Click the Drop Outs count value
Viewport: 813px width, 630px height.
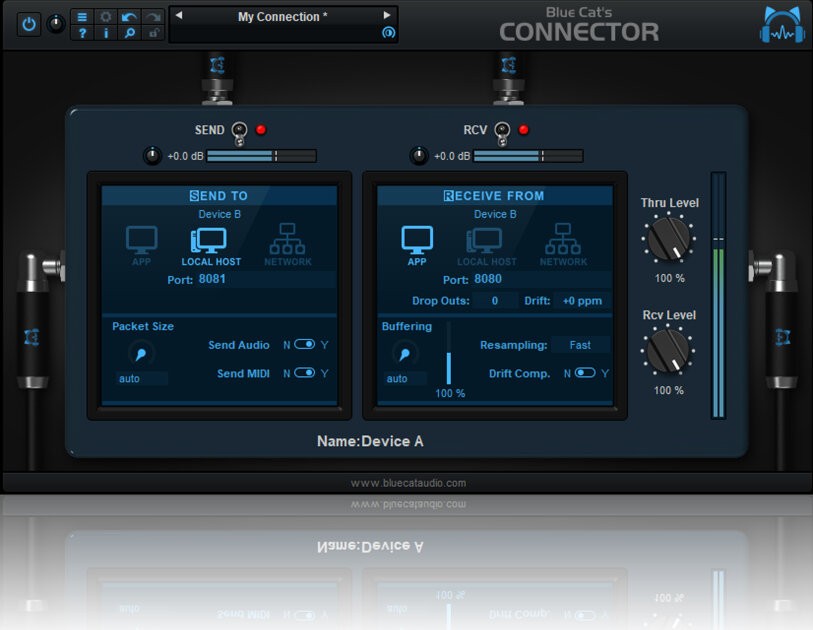tap(495, 301)
